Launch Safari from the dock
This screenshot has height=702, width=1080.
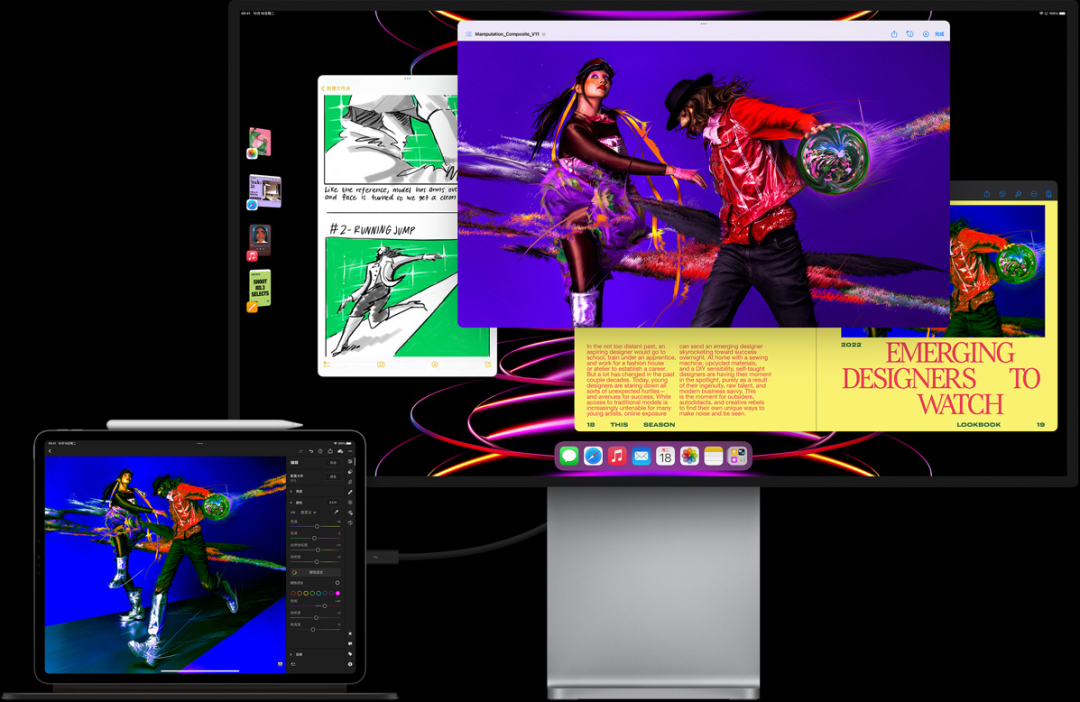coord(593,456)
